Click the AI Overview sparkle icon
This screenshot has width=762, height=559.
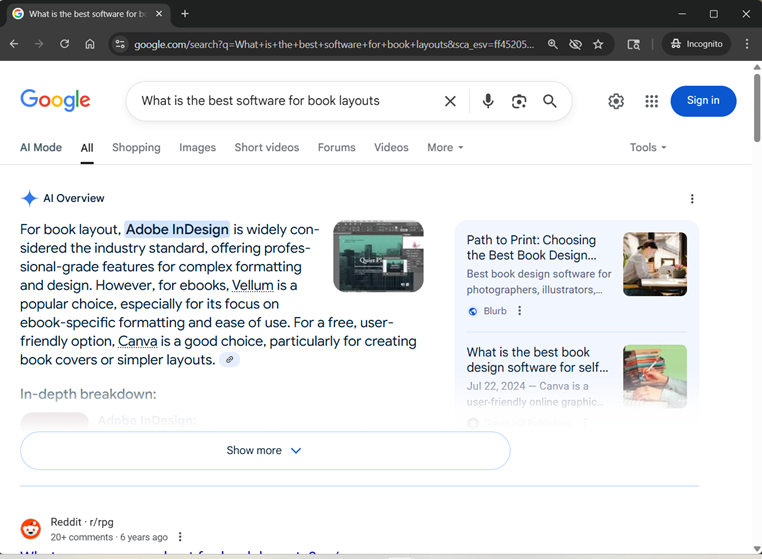(x=29, y=198)
